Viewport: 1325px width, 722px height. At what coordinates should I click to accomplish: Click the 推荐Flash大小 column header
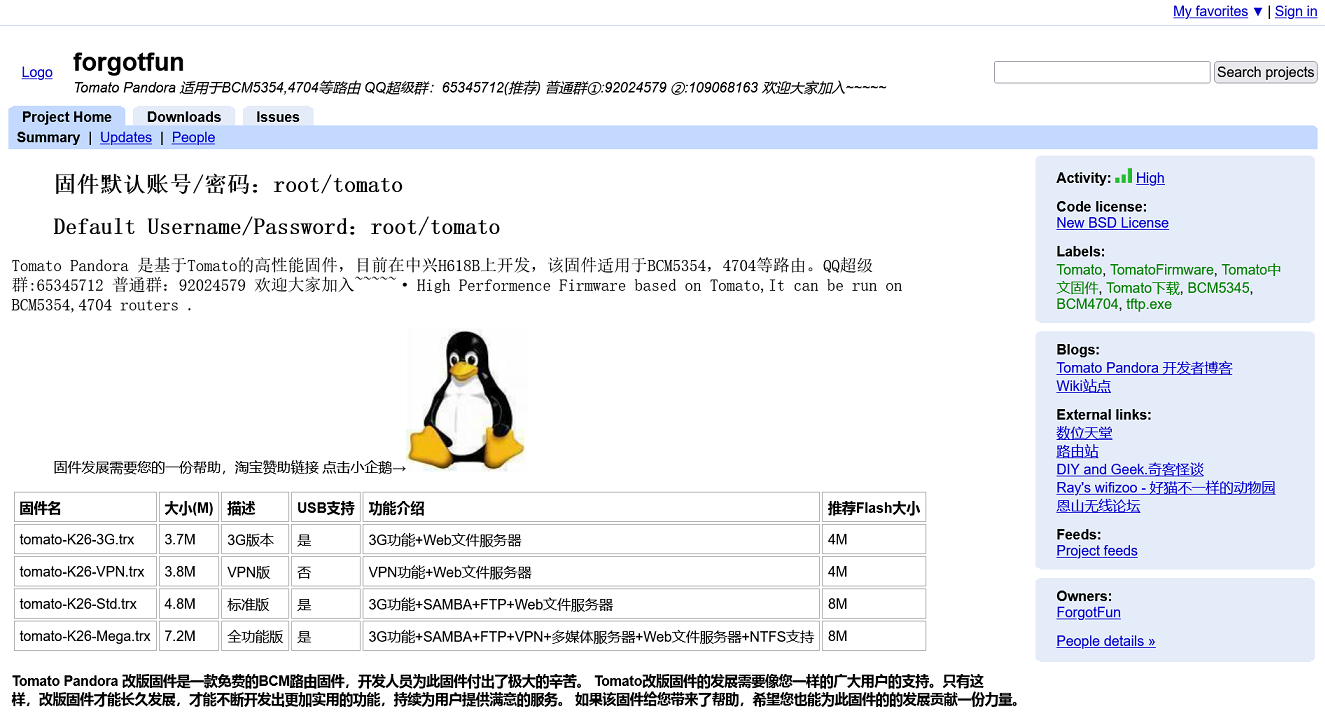873,508
